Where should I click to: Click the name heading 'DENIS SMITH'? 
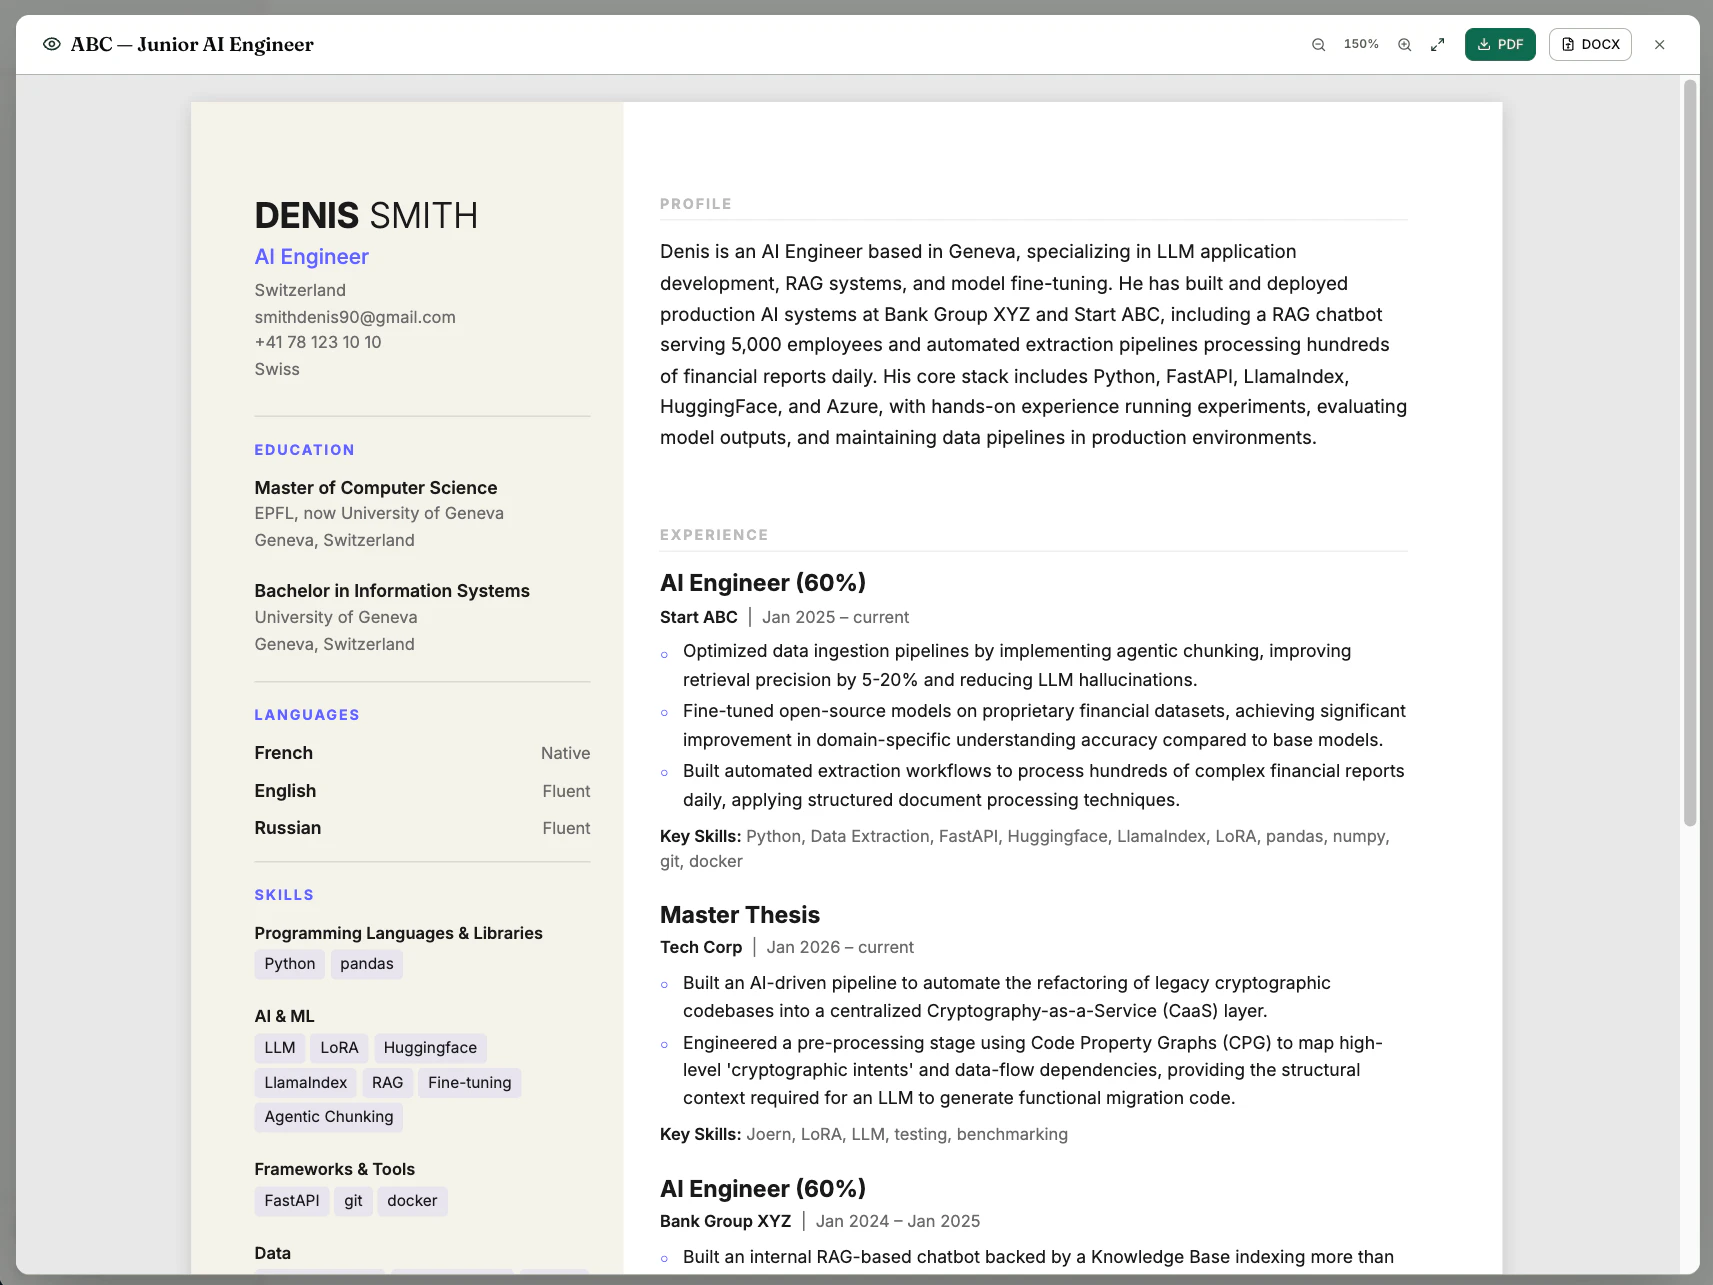tap(366, 216)
